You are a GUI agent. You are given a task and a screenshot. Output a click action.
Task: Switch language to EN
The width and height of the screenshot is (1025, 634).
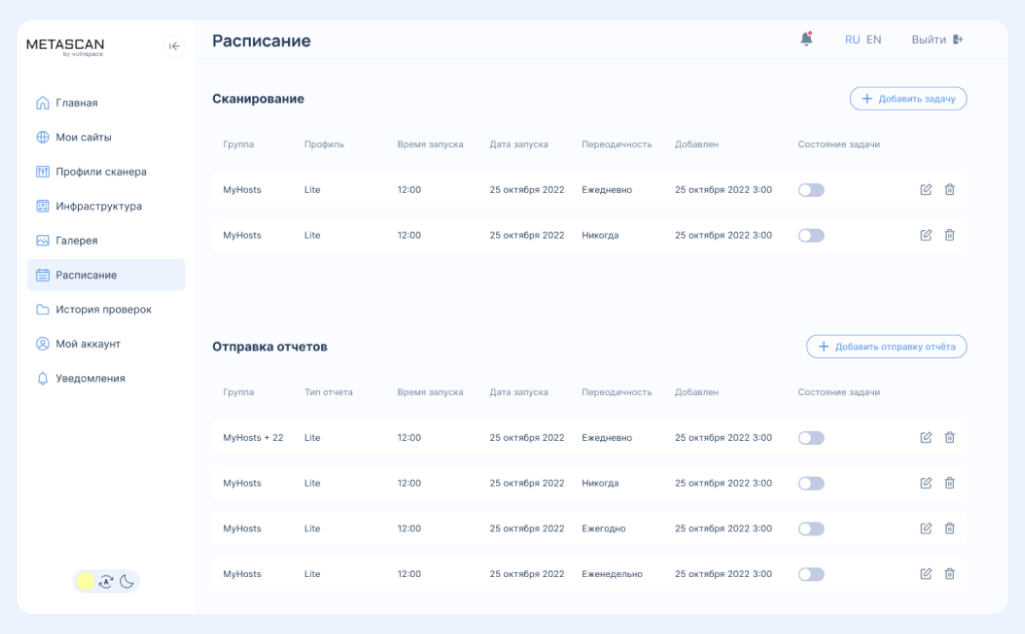tap(873, 39)
